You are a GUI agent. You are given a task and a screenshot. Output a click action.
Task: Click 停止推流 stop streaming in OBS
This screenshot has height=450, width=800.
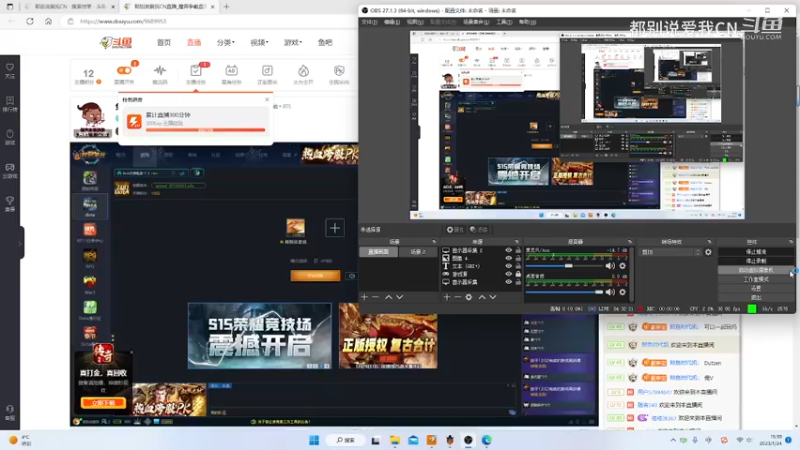point(756,252)
